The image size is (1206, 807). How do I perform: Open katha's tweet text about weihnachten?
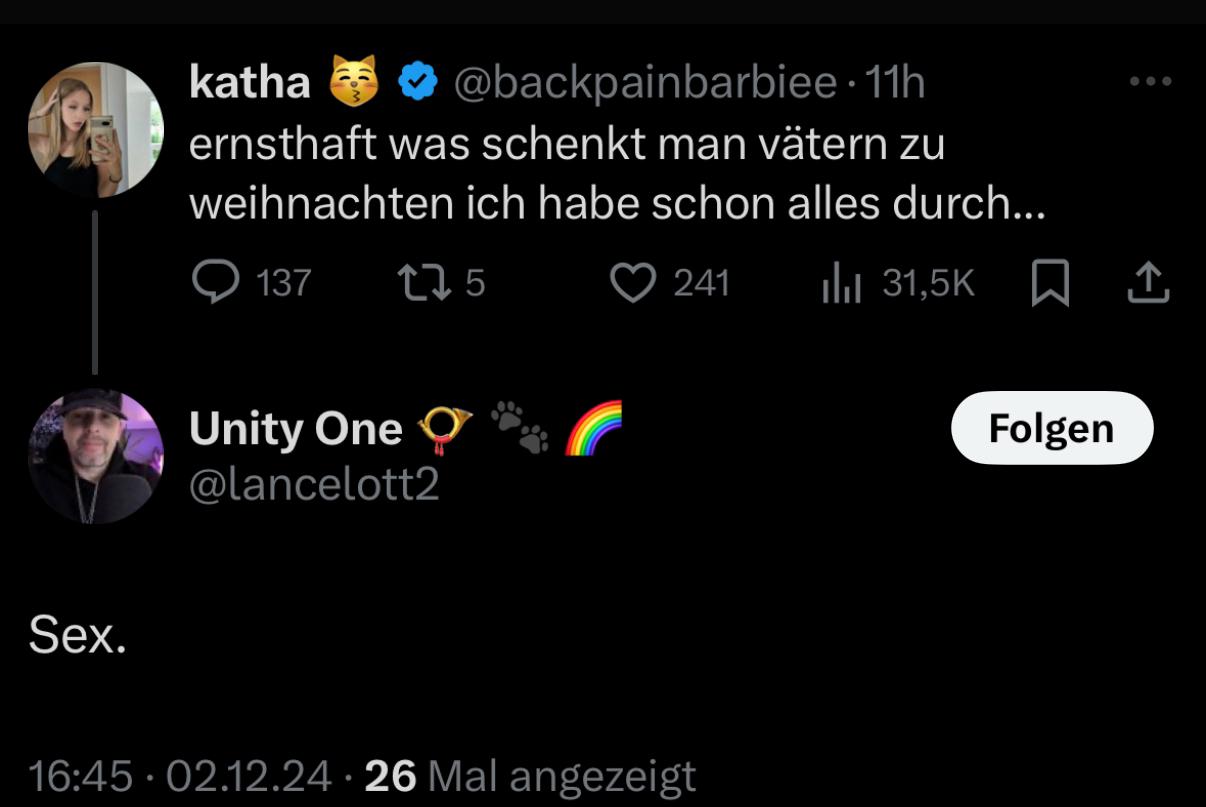615,175
